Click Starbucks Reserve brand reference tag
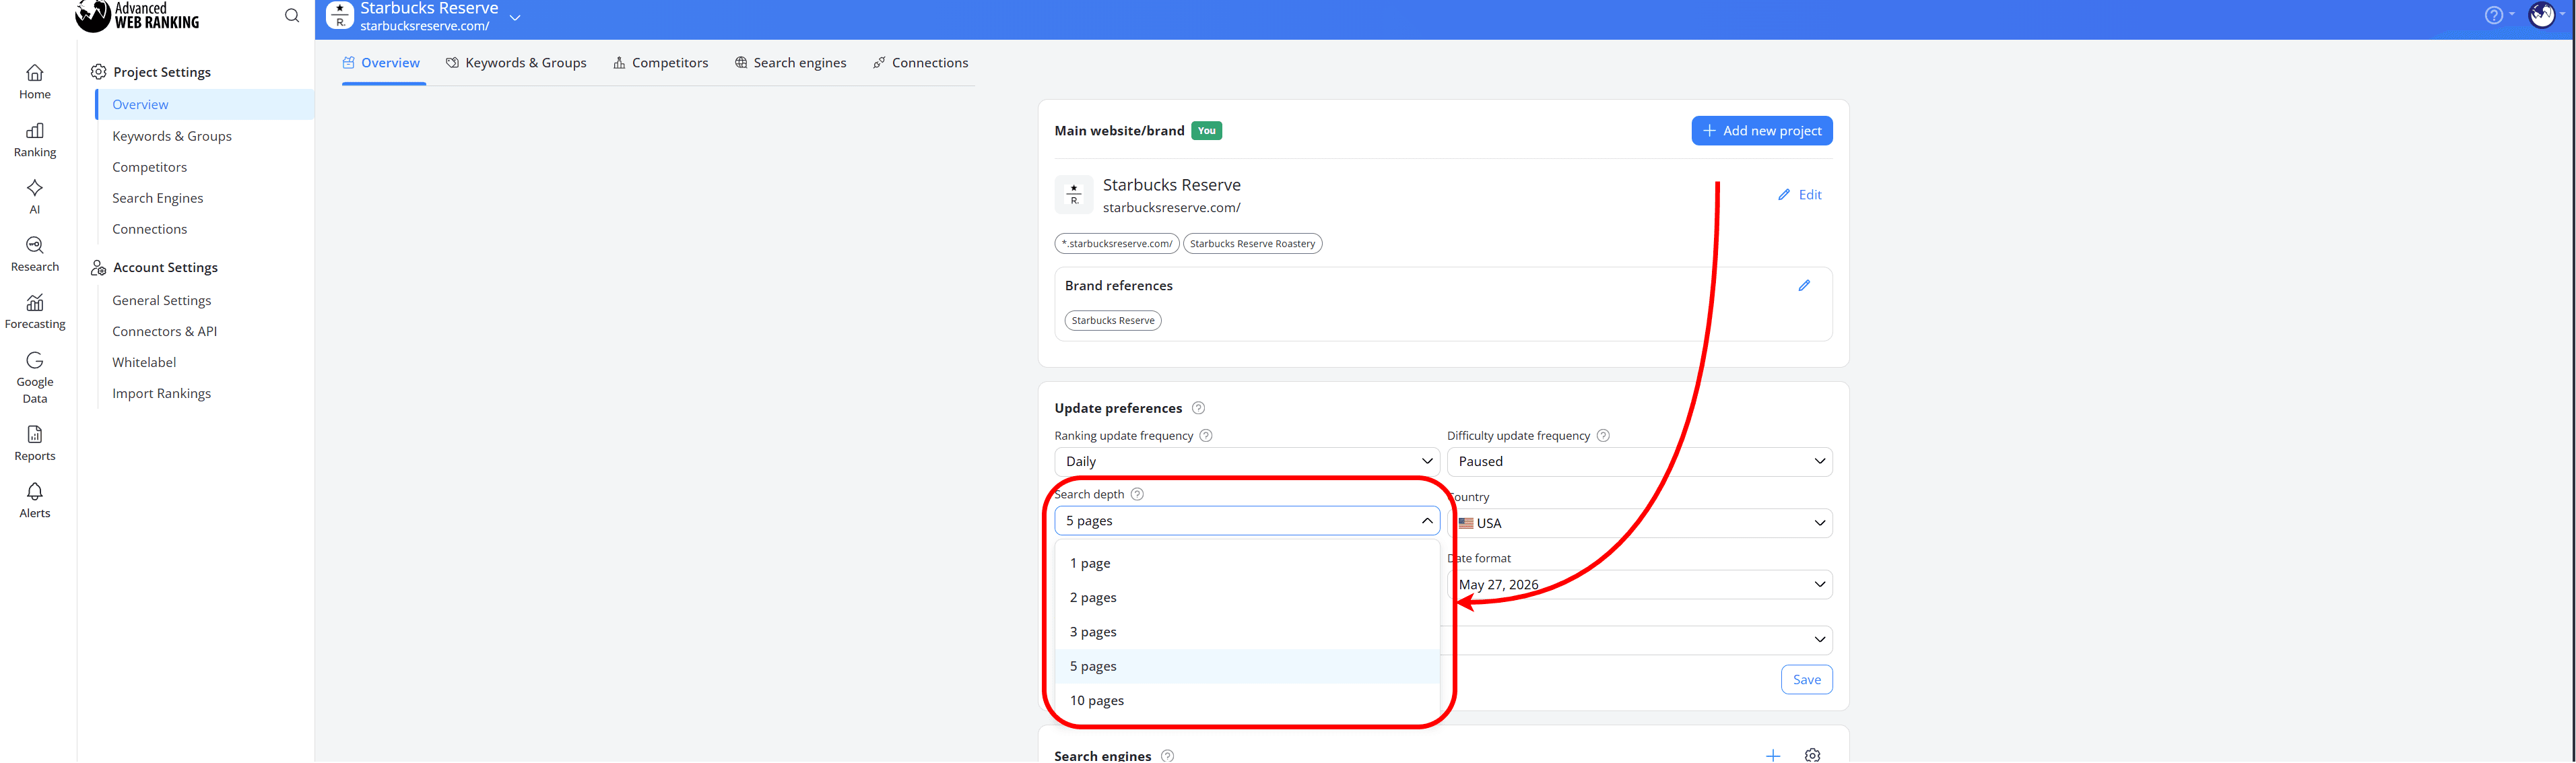 [1113, 321]
